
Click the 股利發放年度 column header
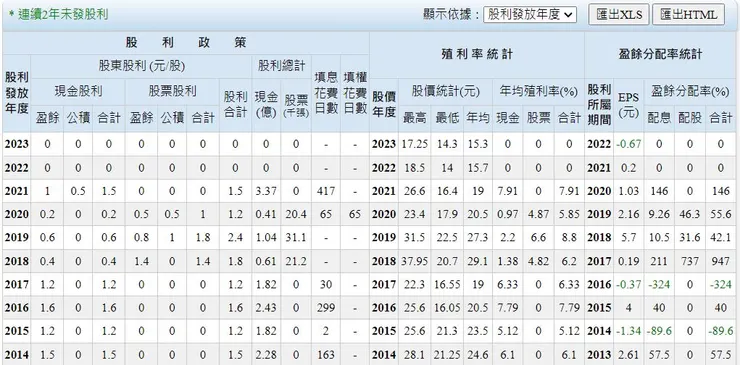tap(17, 93)
